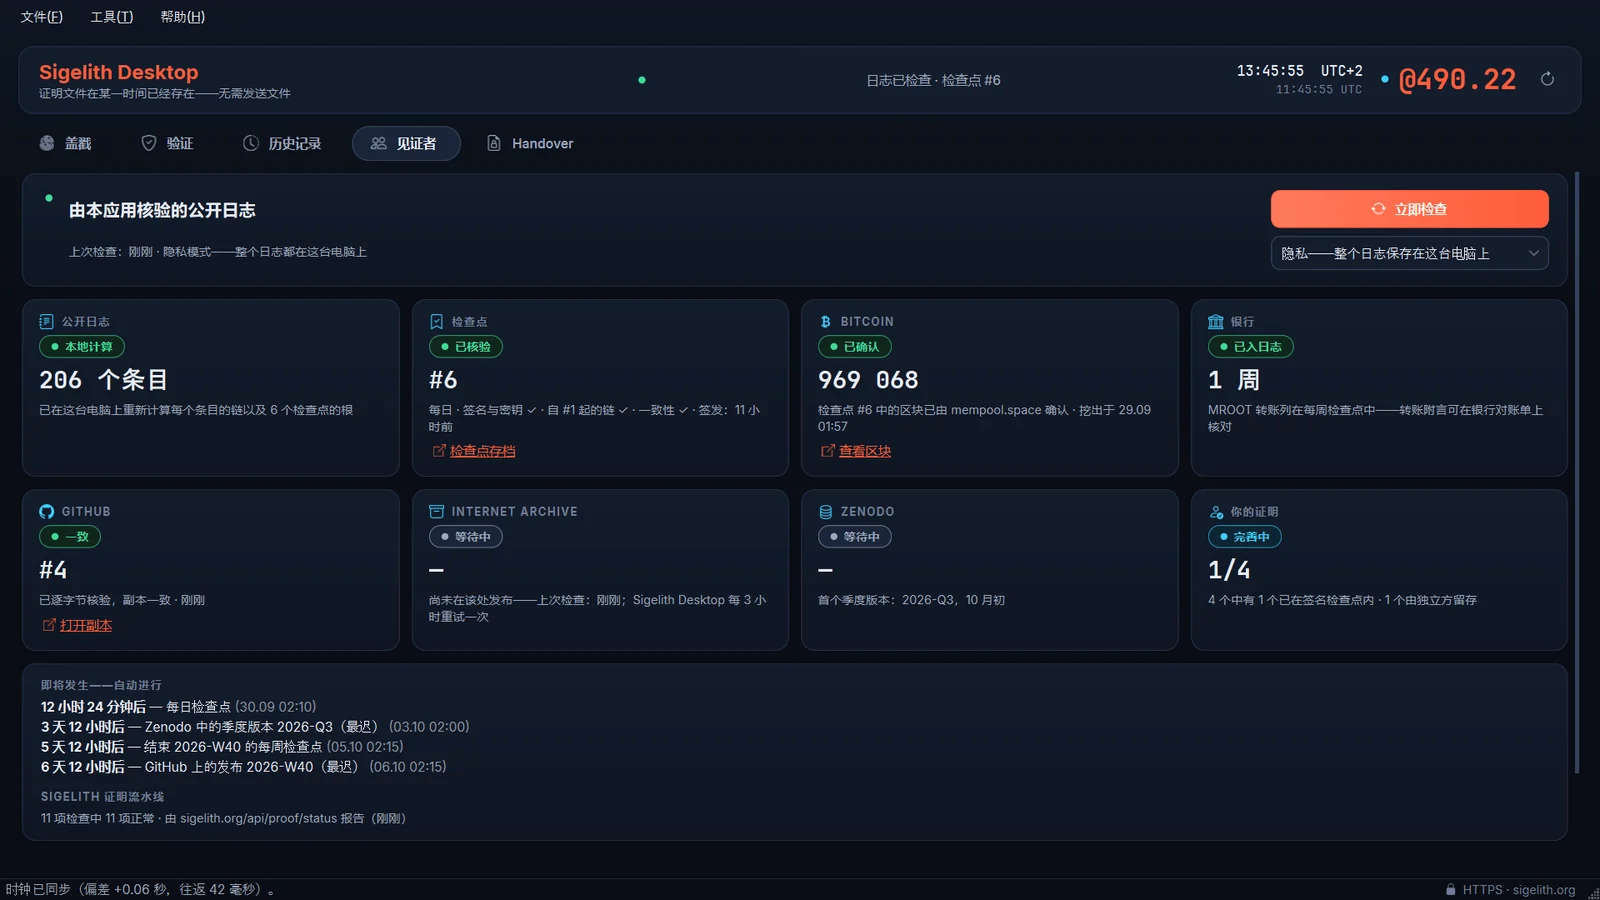This screenshot has width=1600, height=900.
Task: Click the 你的证明 person icon
Action: tap(1215, 512)
